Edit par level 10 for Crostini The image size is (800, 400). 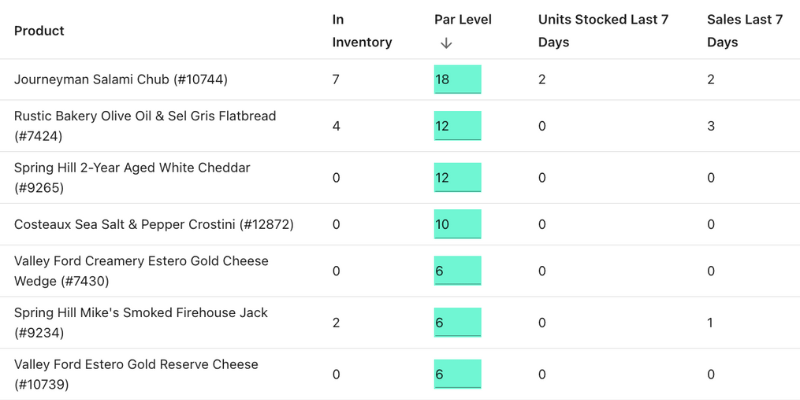(x=457, y=224)
